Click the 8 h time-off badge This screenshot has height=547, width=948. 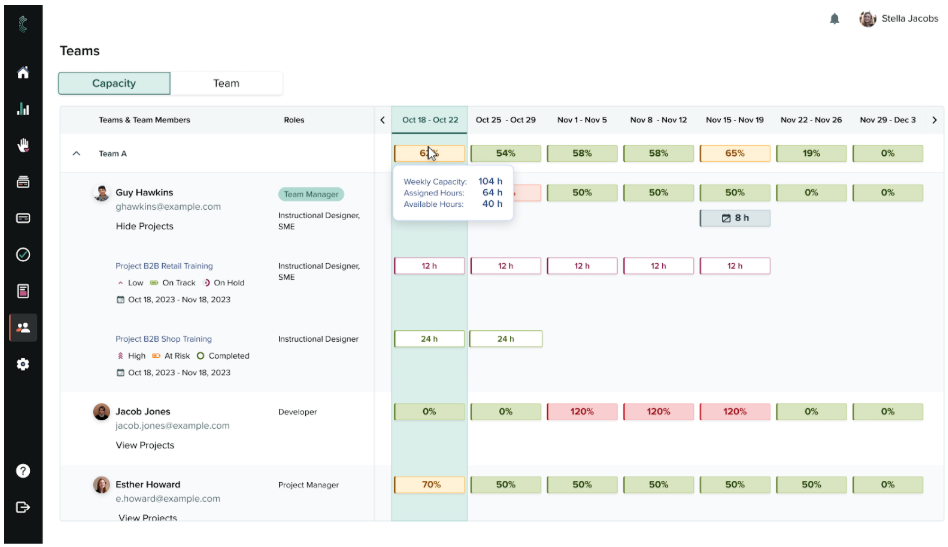735,218
